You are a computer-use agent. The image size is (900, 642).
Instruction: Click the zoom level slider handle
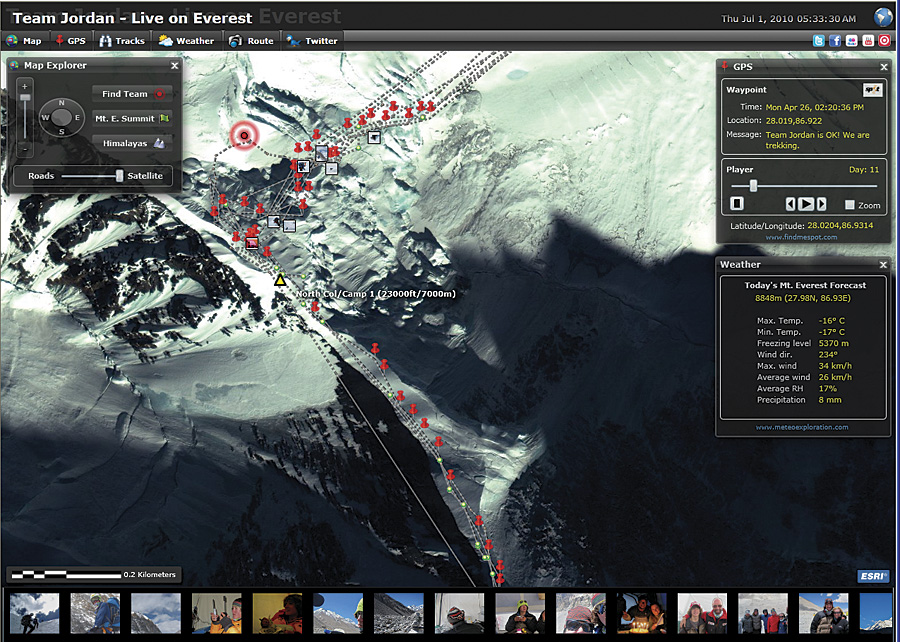click(x=25, y=98)
